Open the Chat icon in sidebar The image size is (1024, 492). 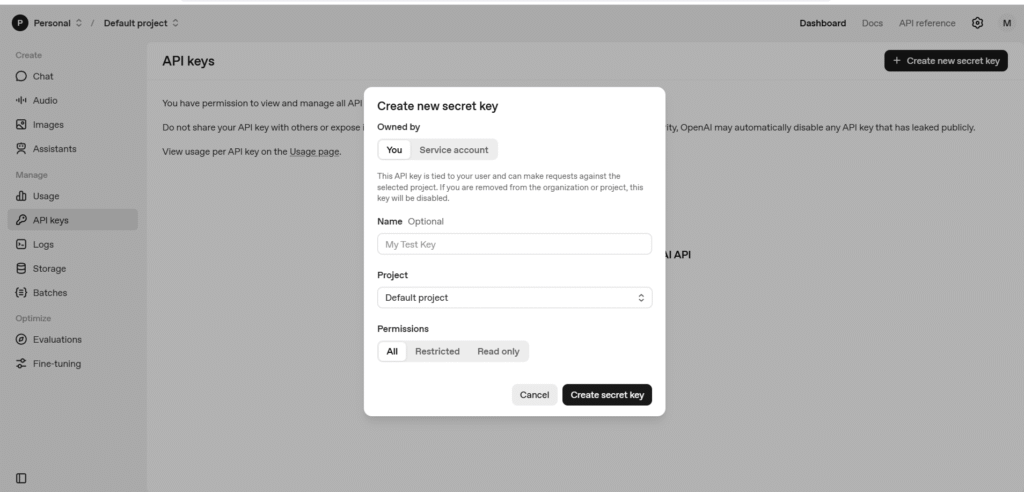pyautogui.click(x=21, y=76)
